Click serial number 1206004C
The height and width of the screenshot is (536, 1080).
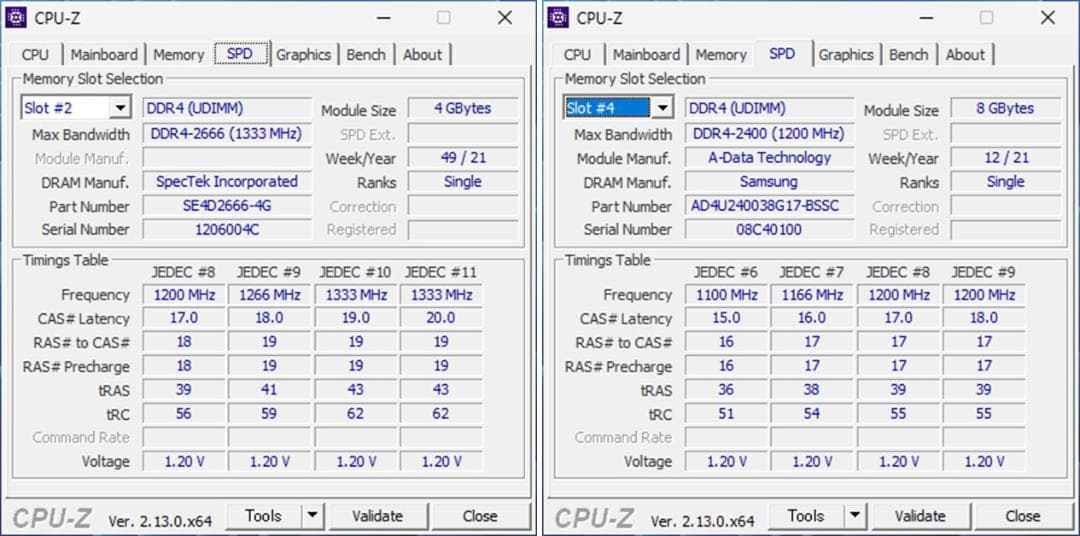click(x=227, y=229)
